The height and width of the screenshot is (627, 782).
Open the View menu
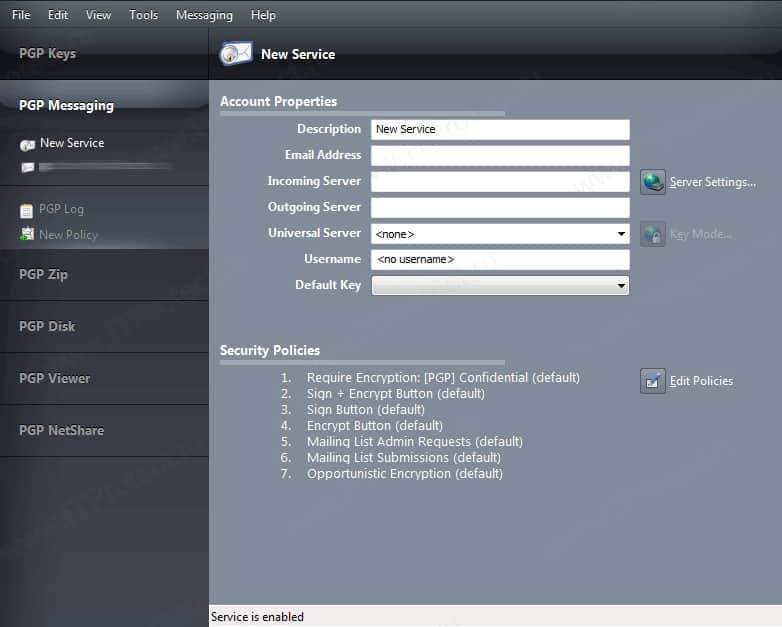pyautogui.click(x=98, y=15)
